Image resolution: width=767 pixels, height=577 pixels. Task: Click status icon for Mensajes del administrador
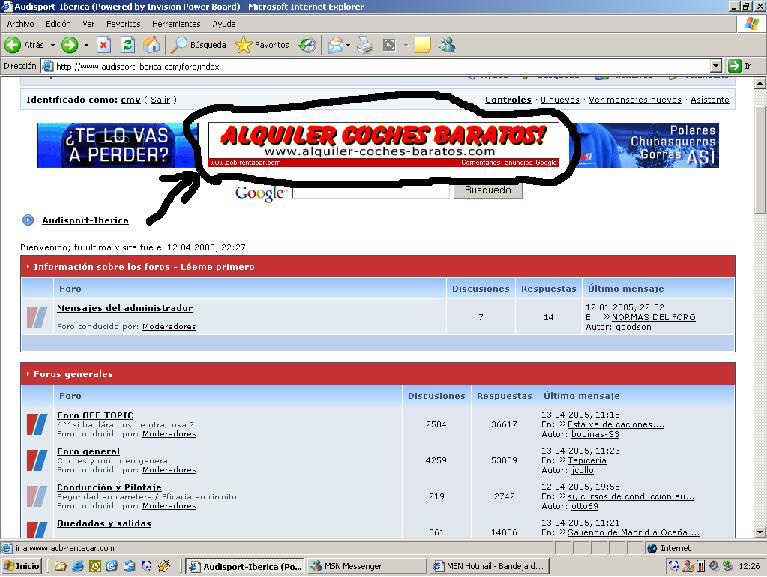[x=37, y=317]
